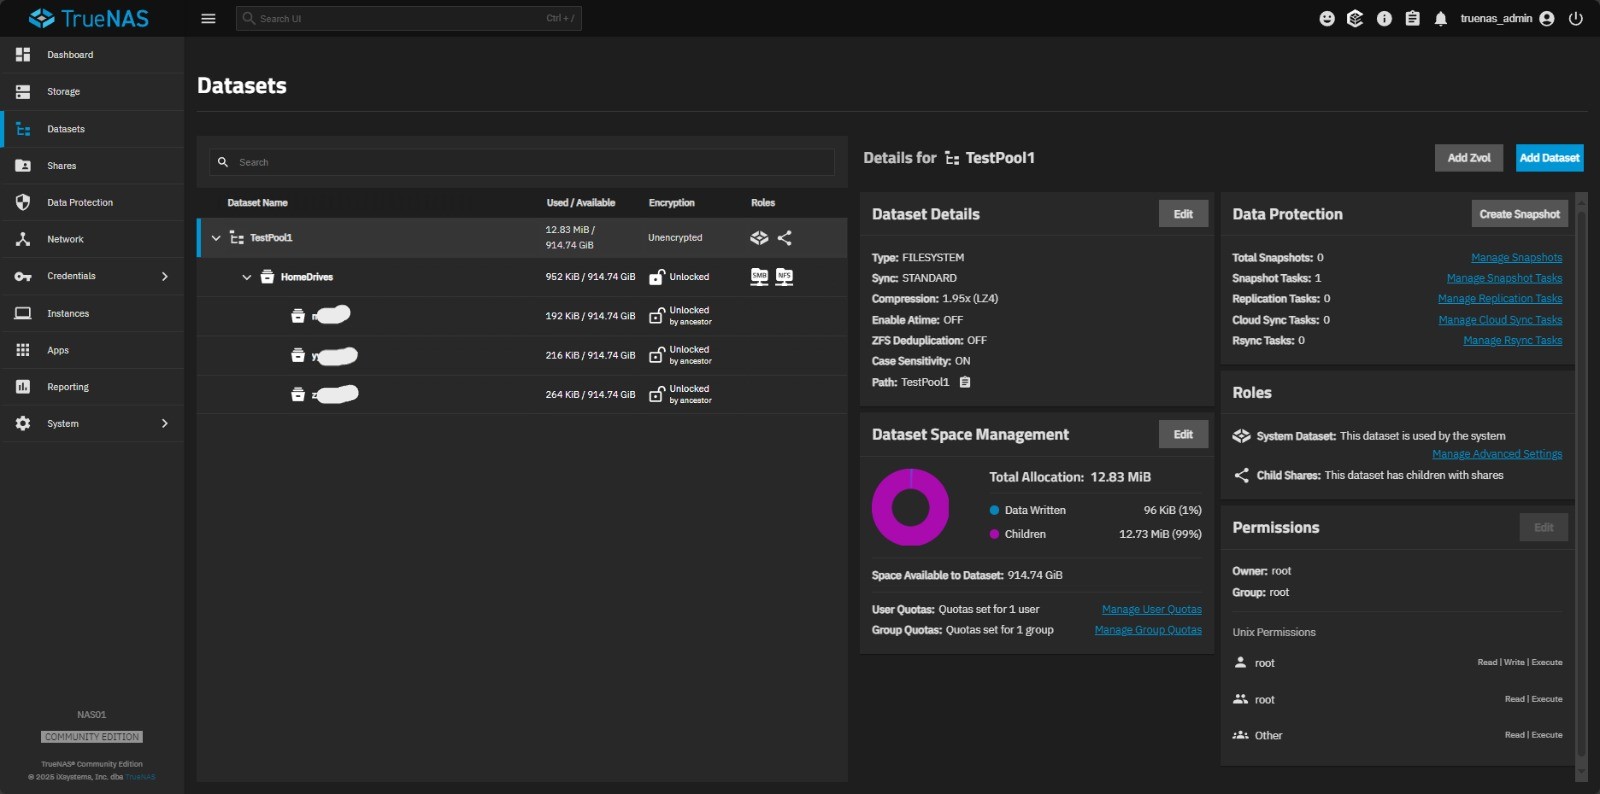Click the SMB share icon on HomeDrives row
Image resolution: width=1600 pixels, height=794 pixels.
(x=760, y=277)
